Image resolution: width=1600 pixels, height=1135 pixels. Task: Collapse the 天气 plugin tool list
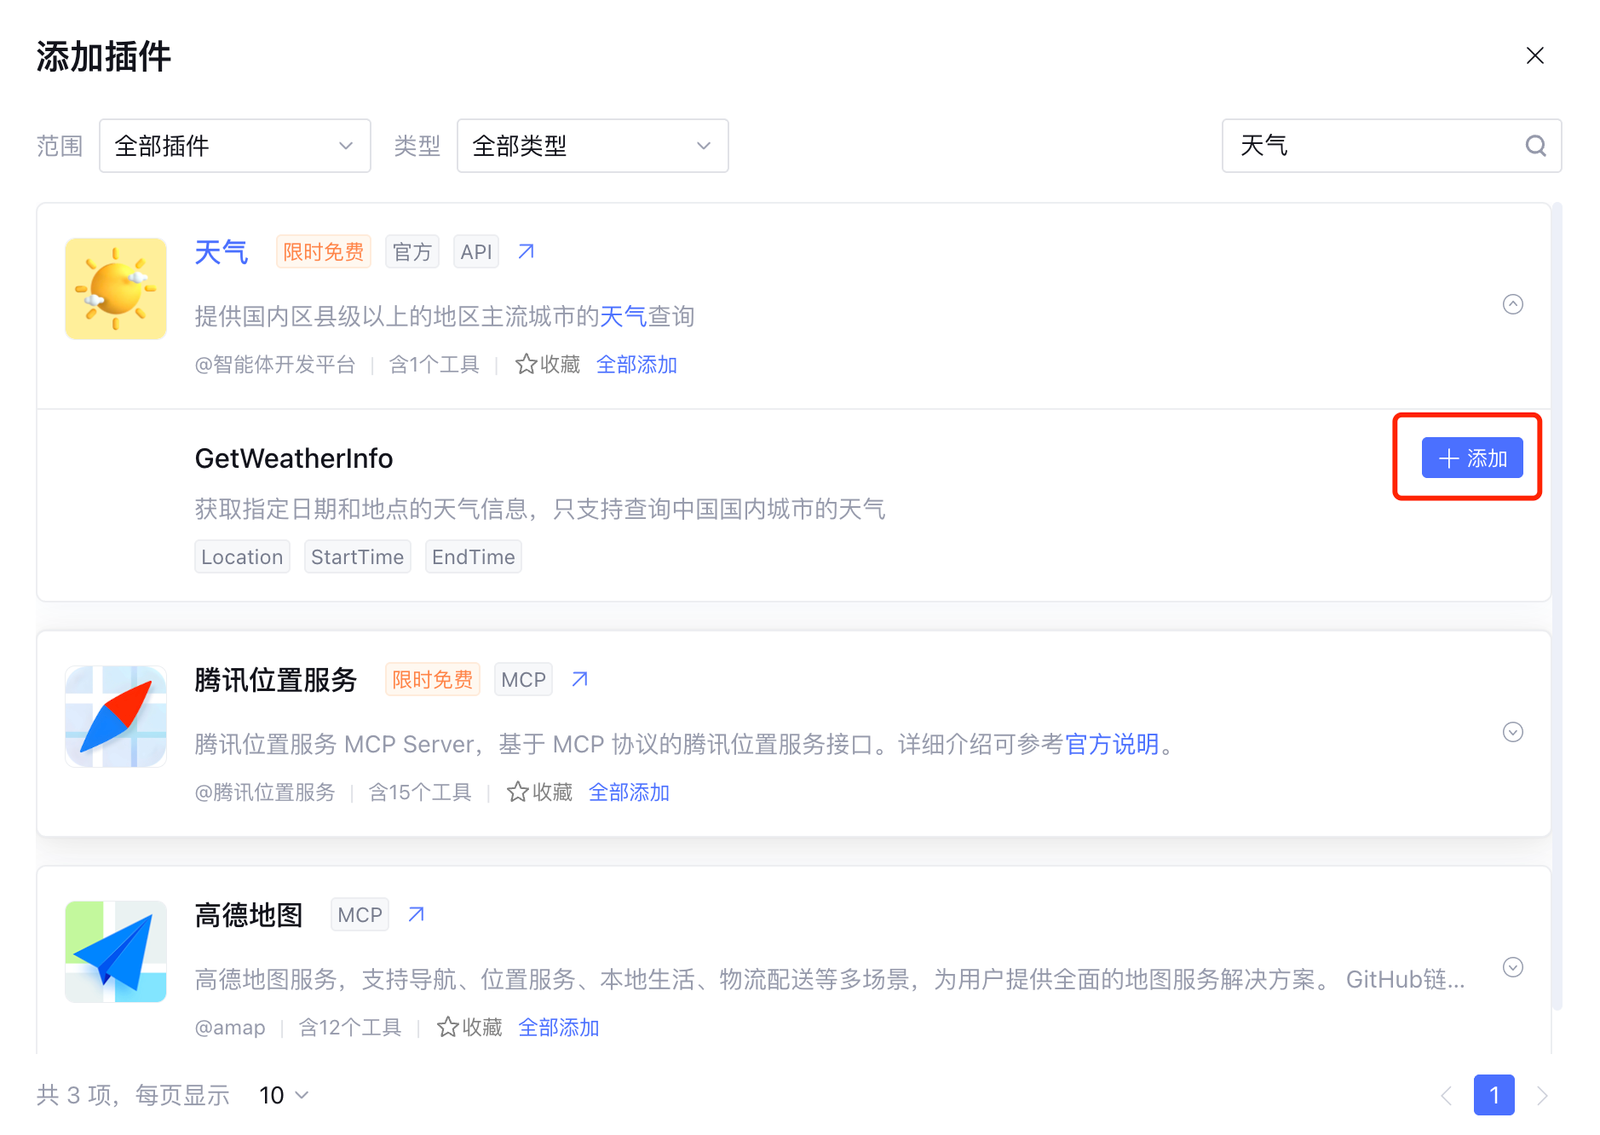(1513, 305)
